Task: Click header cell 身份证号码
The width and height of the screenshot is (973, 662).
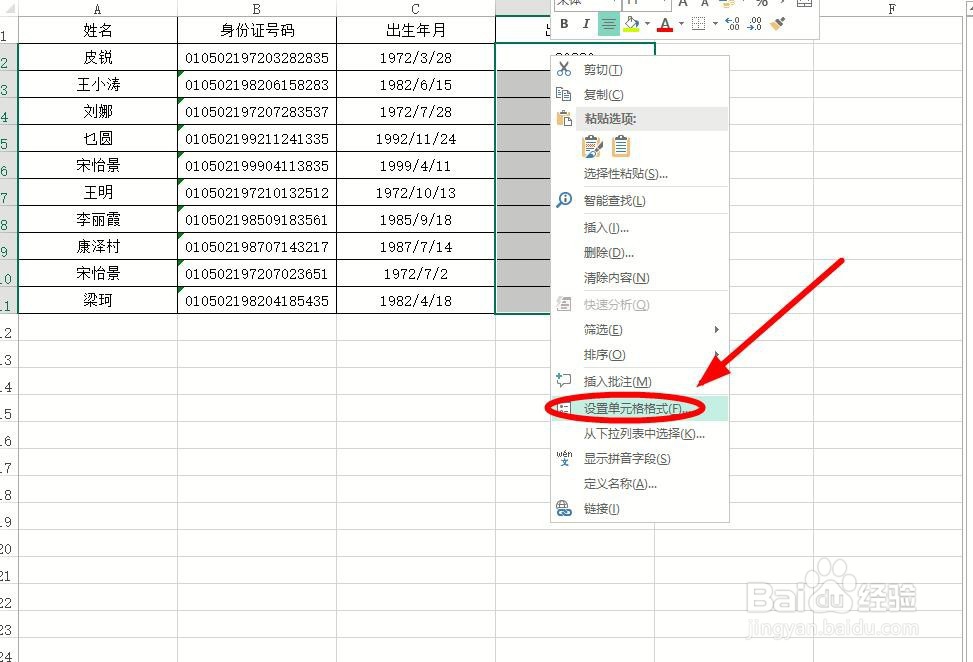Action: click(x=257, y=30)
